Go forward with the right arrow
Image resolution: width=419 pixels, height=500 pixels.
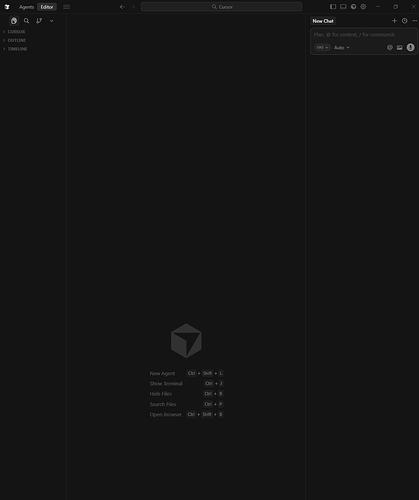133,7
